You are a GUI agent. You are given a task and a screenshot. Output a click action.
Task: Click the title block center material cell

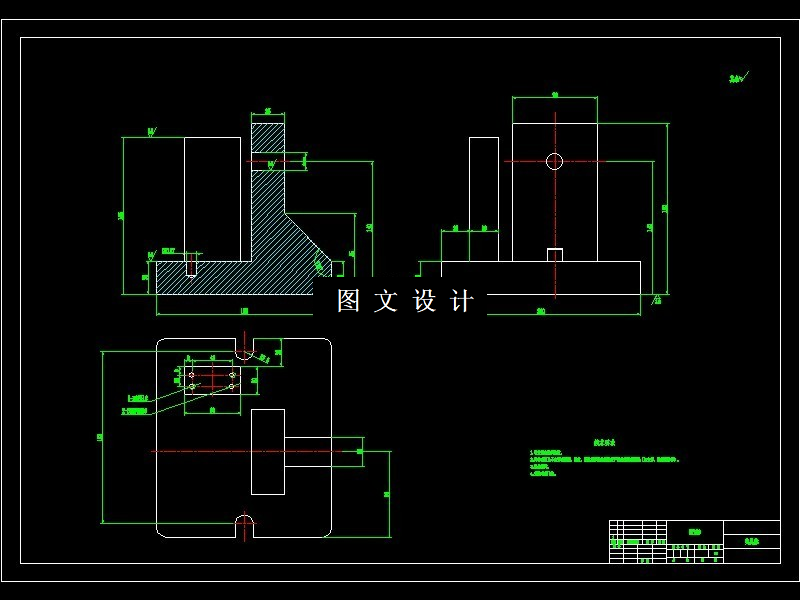pyautogui.click(x=695, y=532)
